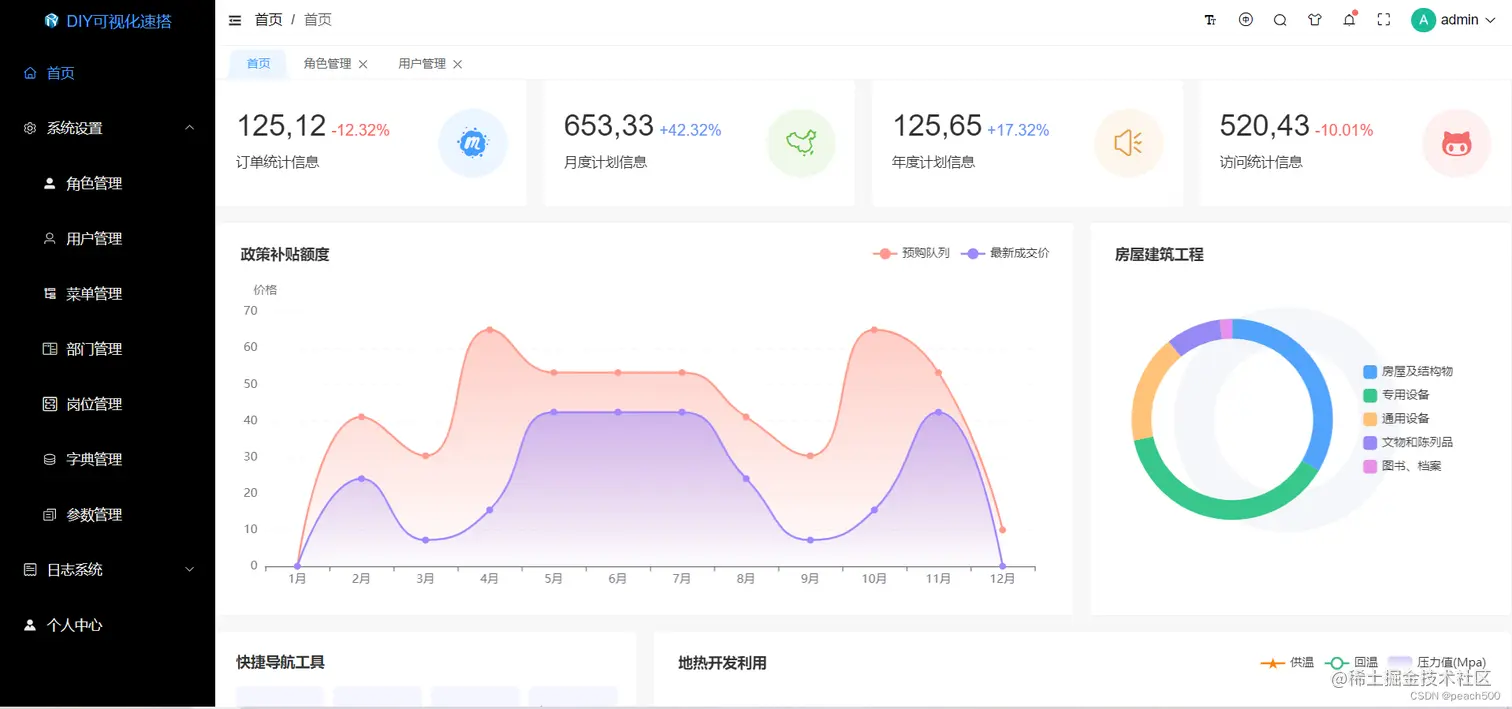Open 参数管理 in sidebar
This screenshot has height=709, width=1512.
tap(107, 514)
